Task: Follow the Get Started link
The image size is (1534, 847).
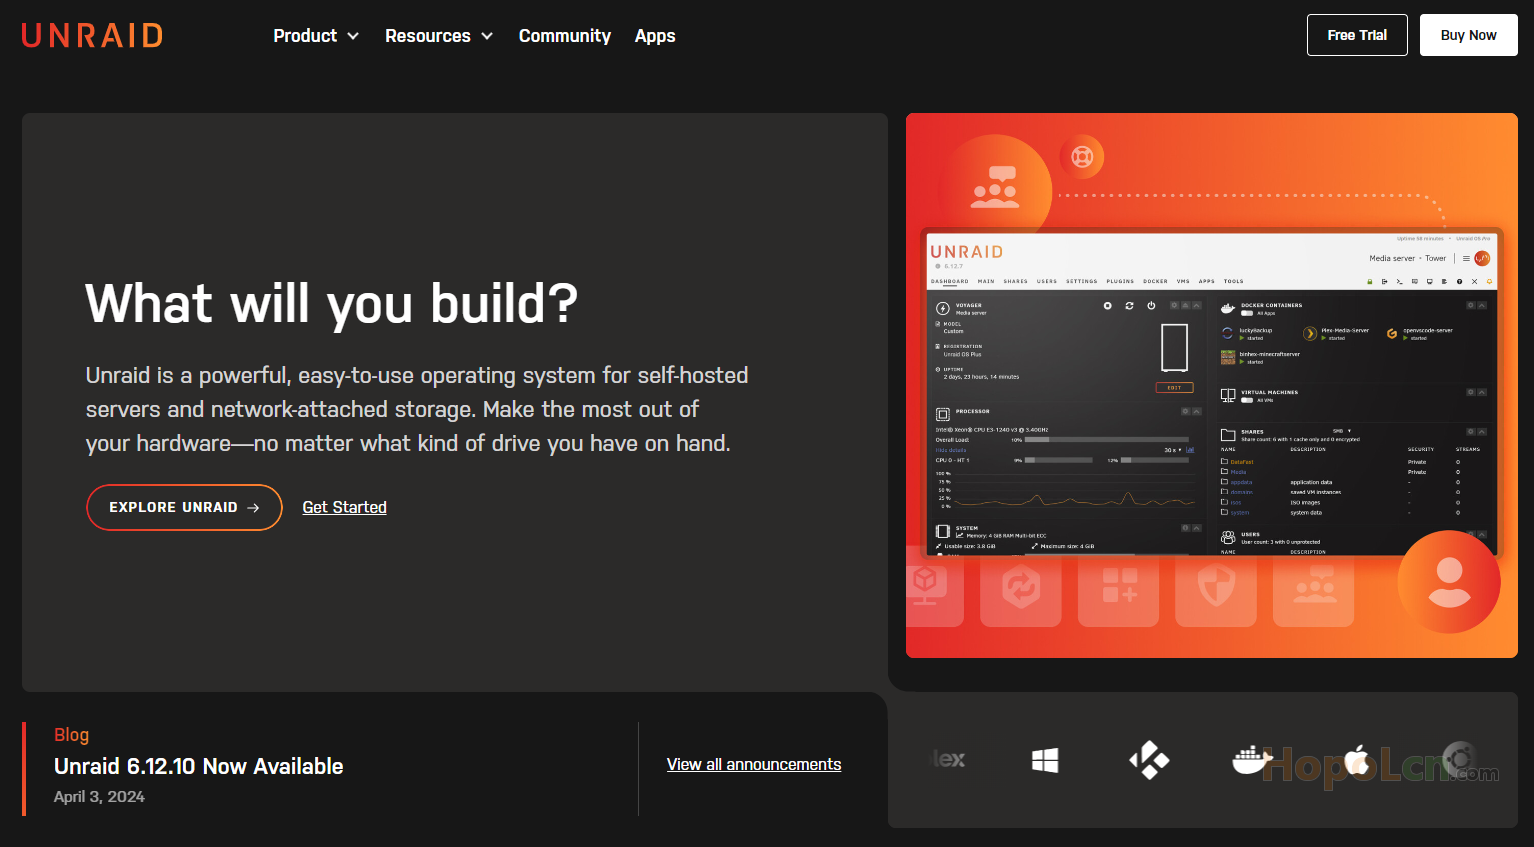Action: click(345, 507)
